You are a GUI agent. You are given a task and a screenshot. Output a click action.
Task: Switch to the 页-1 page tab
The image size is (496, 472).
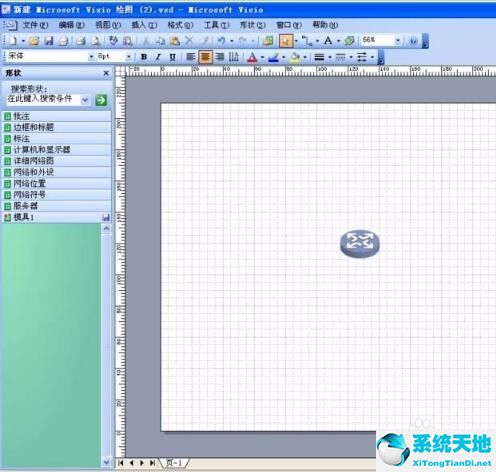point(174,463)
